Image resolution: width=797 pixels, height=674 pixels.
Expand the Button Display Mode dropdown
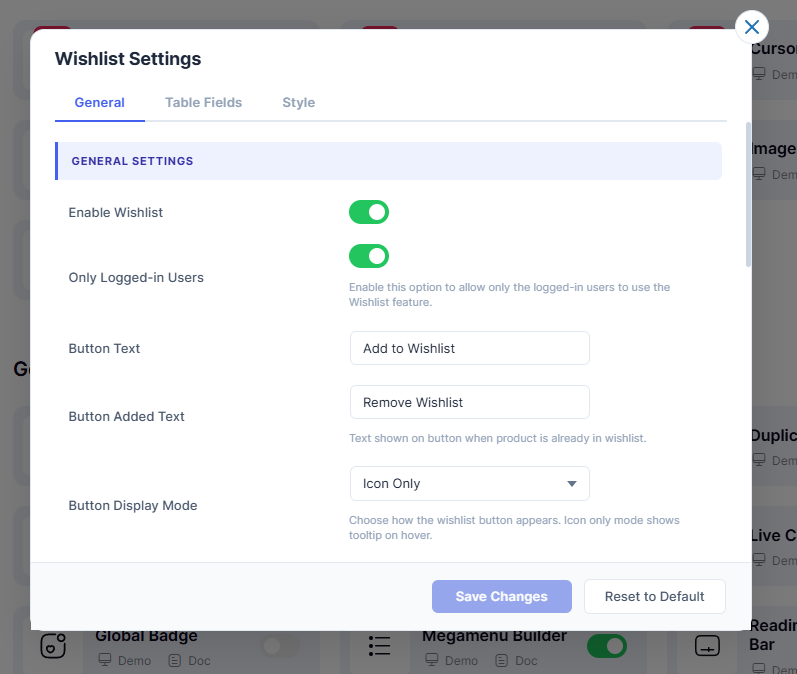point(469,484)
